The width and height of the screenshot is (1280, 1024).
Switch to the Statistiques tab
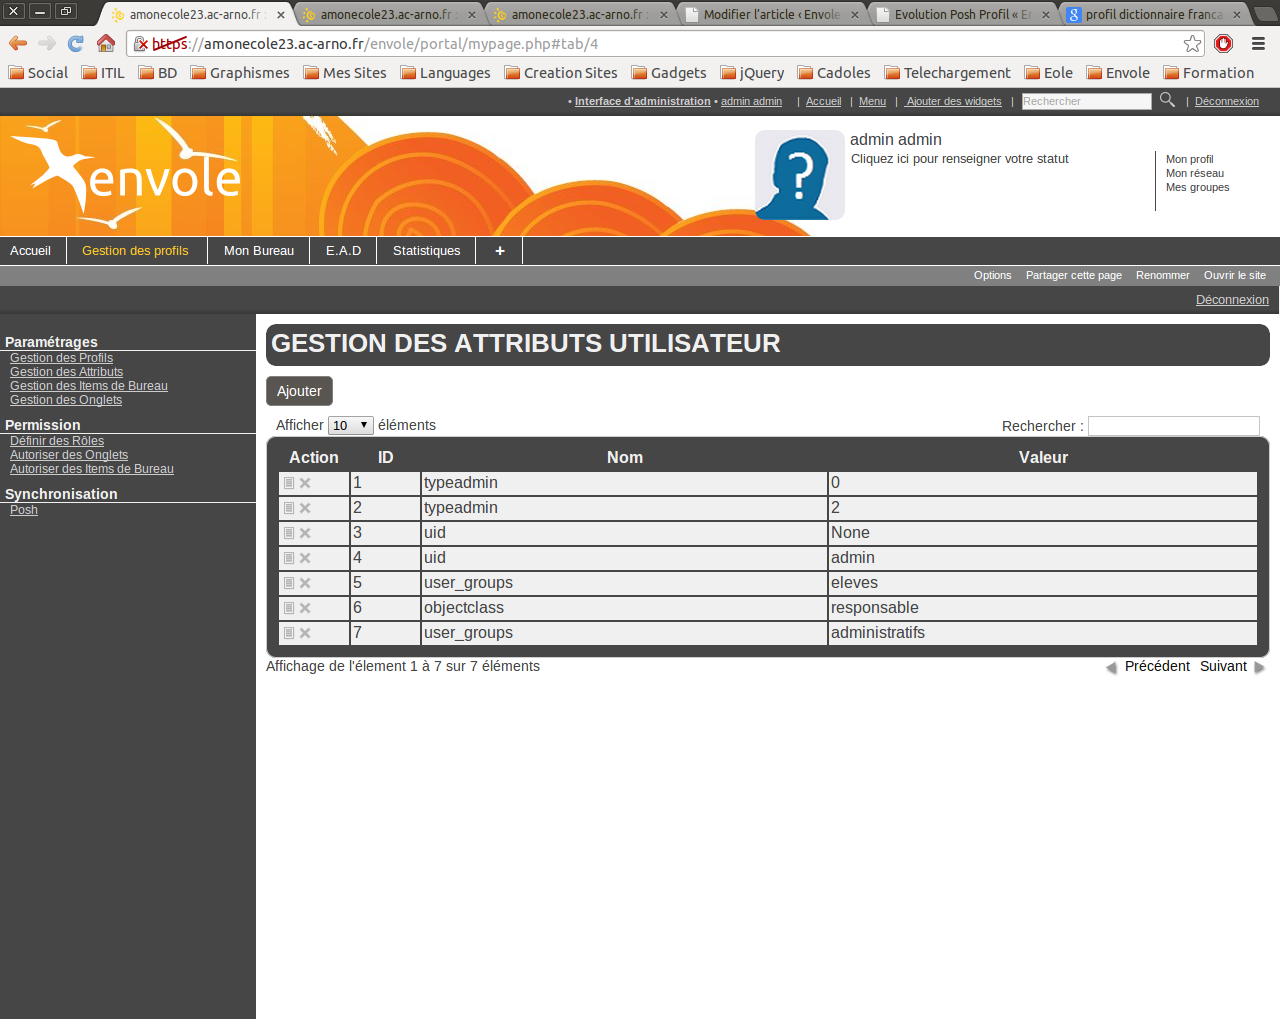(x=426, y=251)
